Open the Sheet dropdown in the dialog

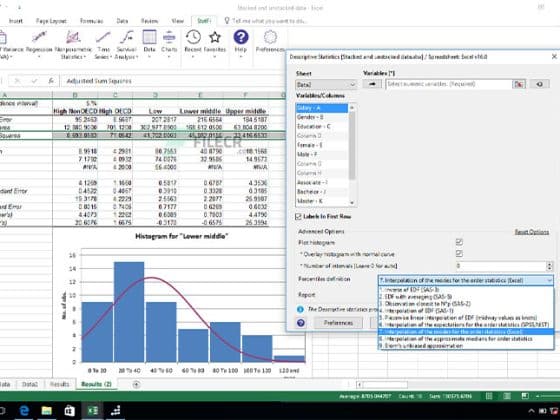(326, 85)
